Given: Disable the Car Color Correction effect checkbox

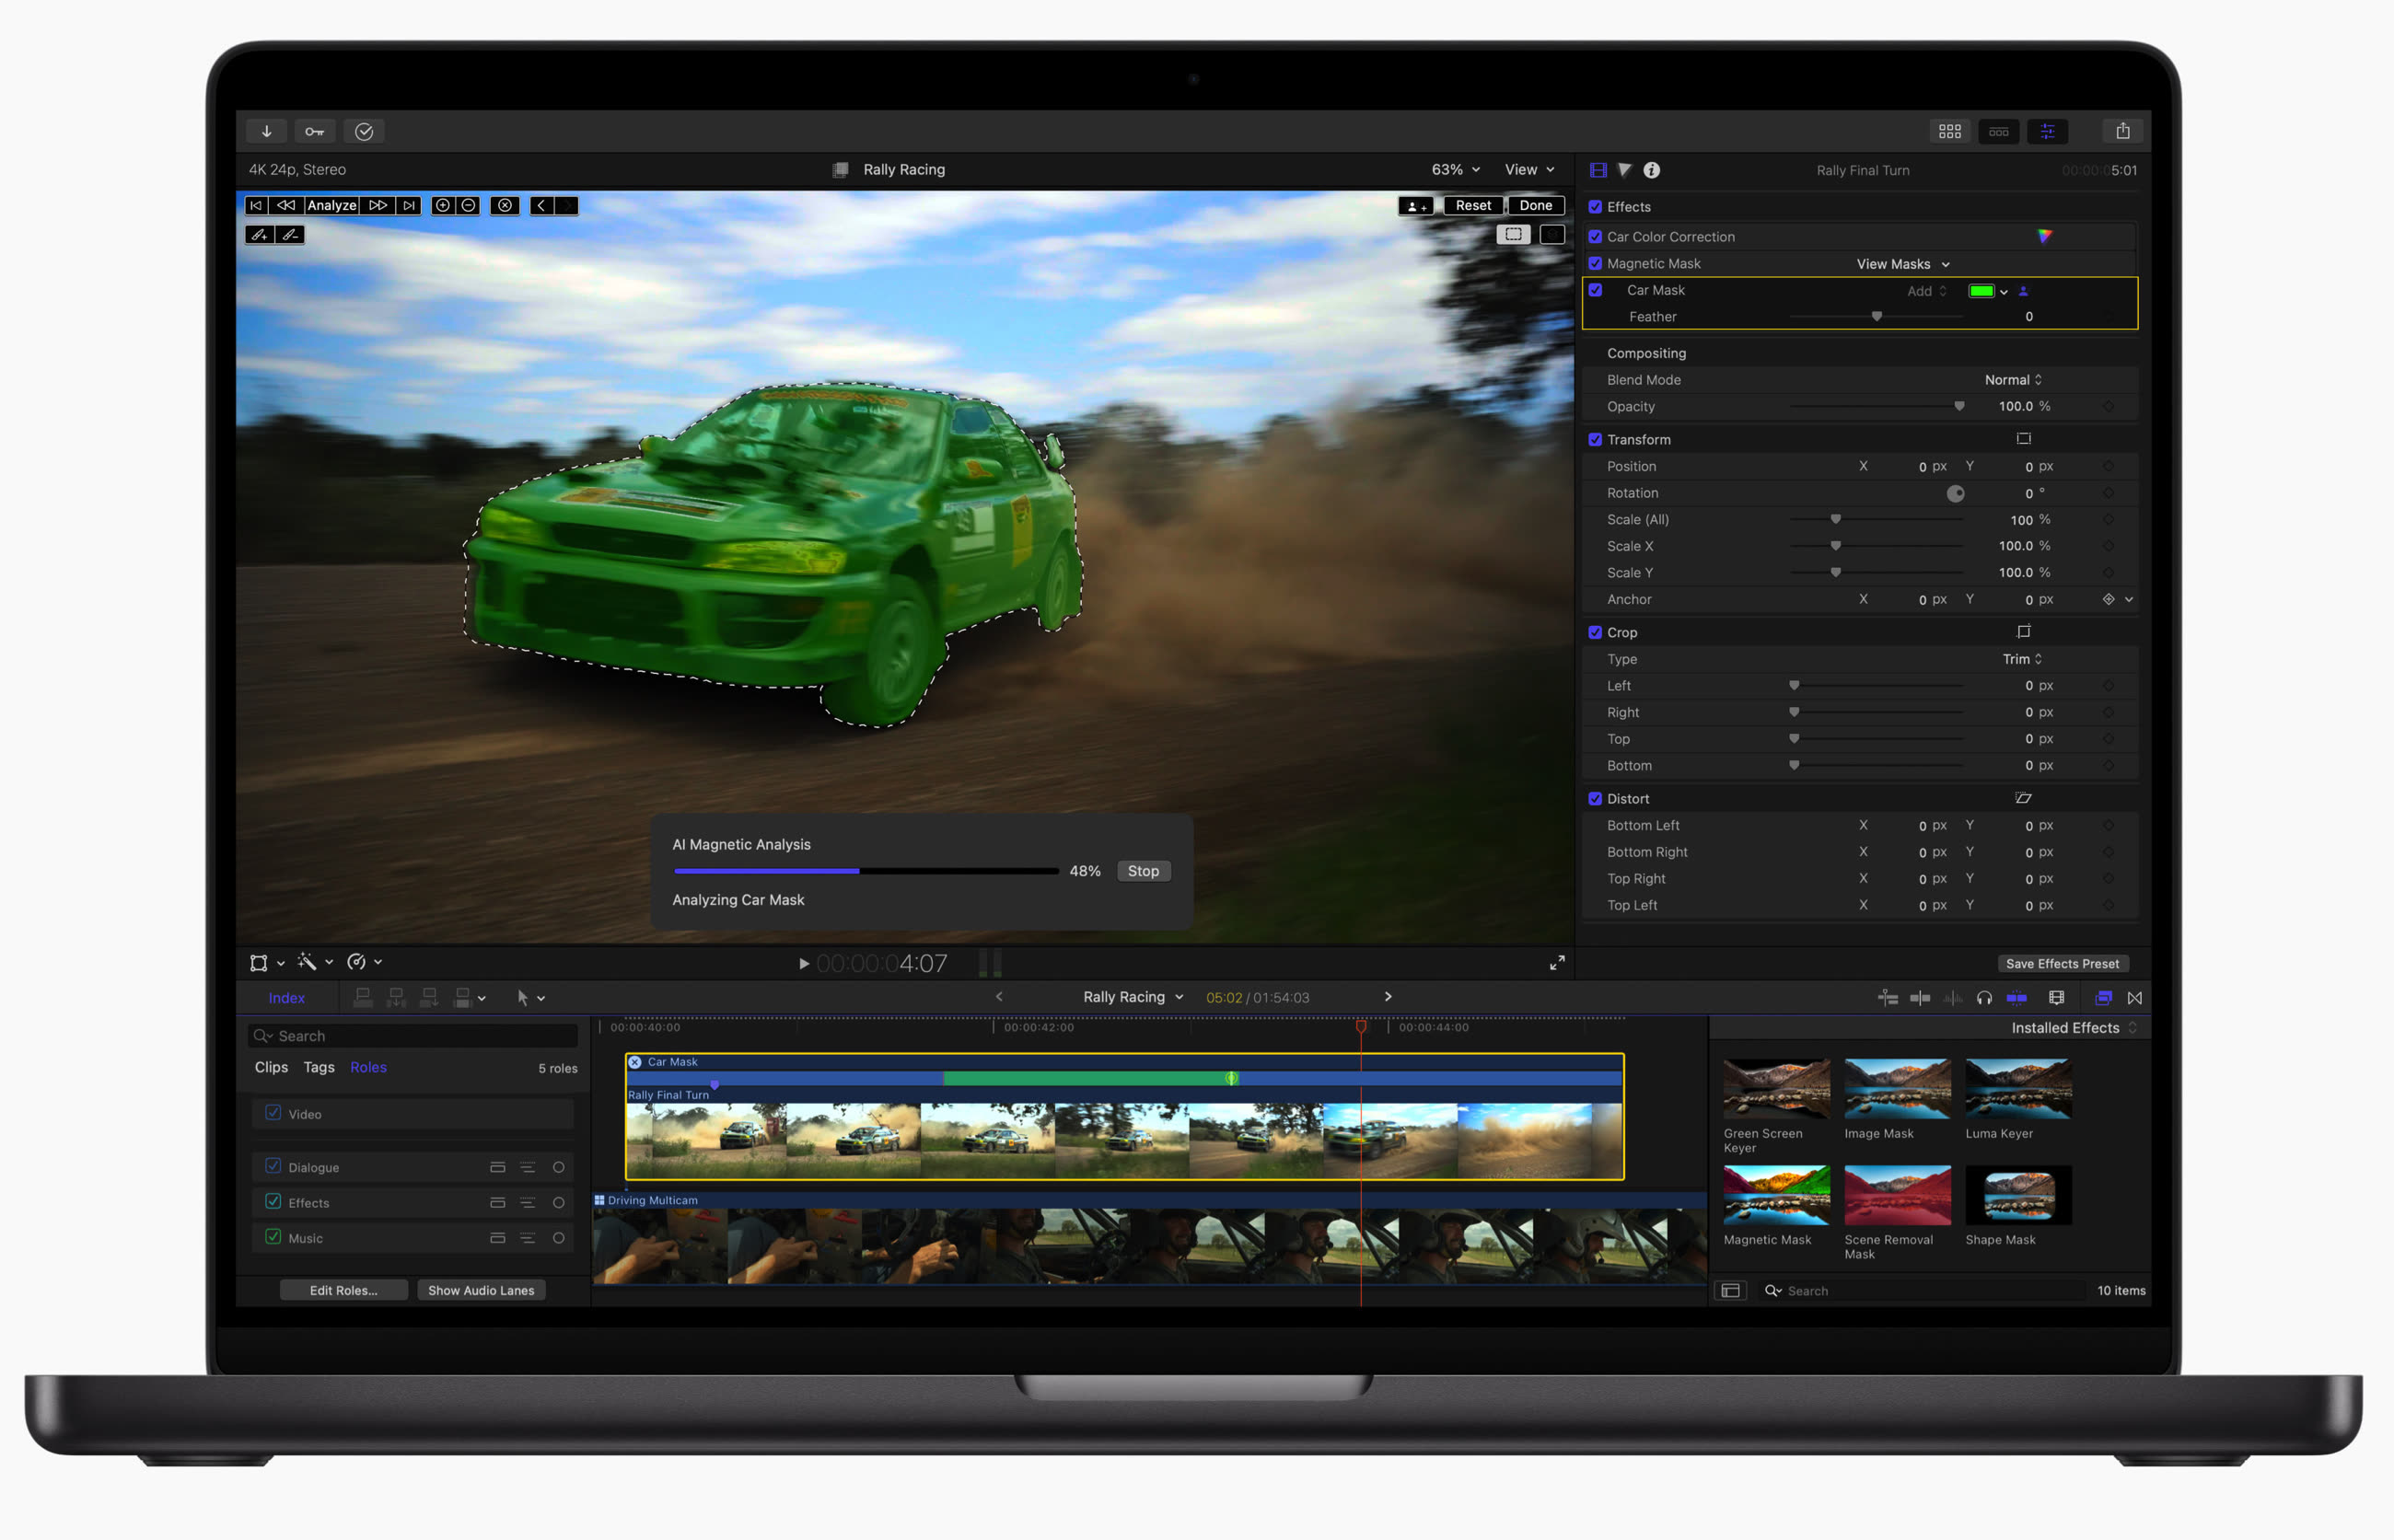Looking at the screenshot, I should (1596, 236).
